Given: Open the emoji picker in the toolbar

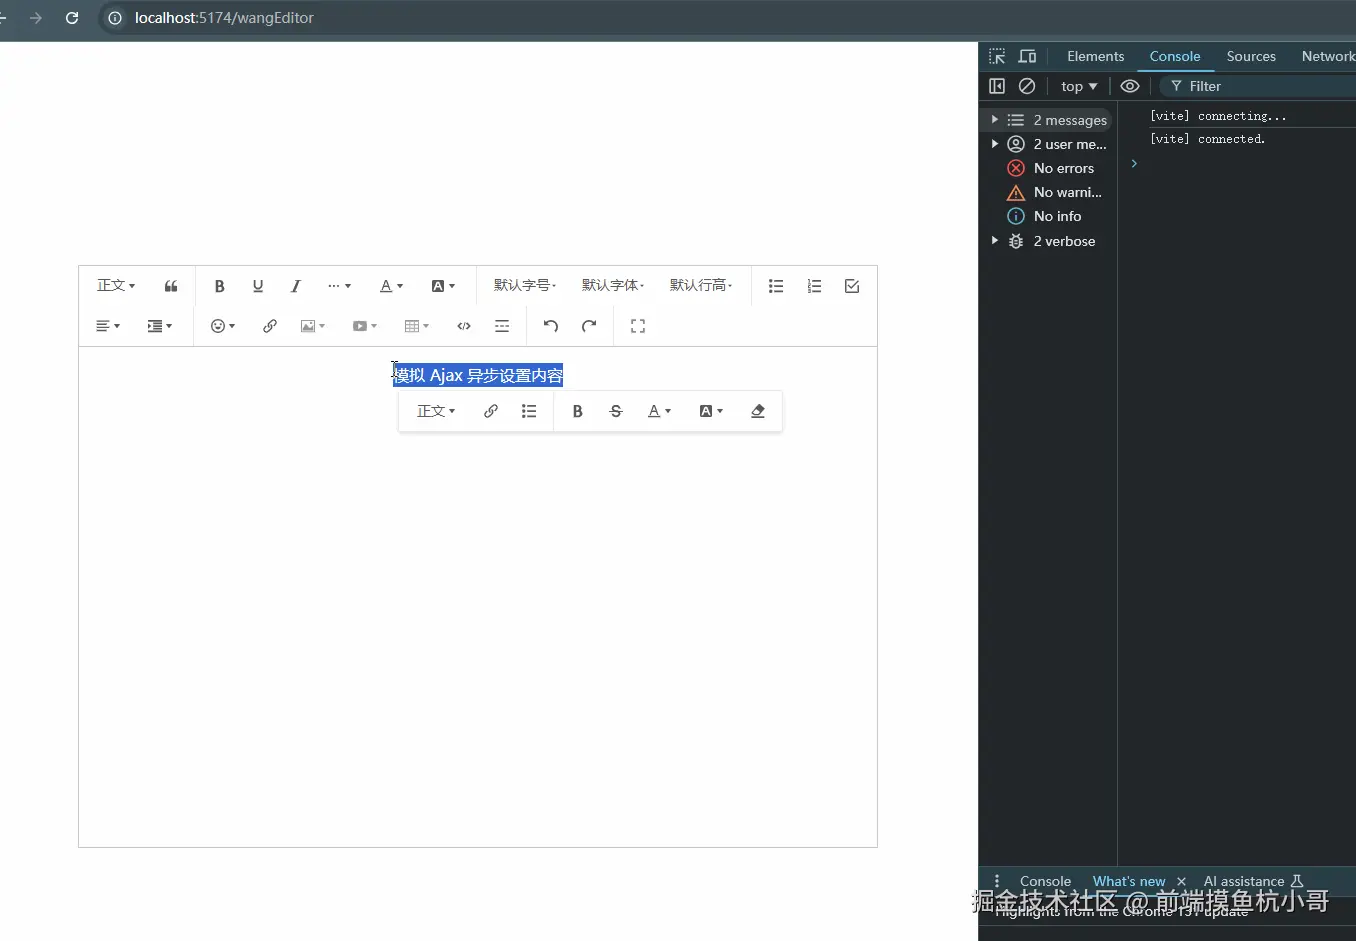Looking at the screenshot, I should point(219,326).
